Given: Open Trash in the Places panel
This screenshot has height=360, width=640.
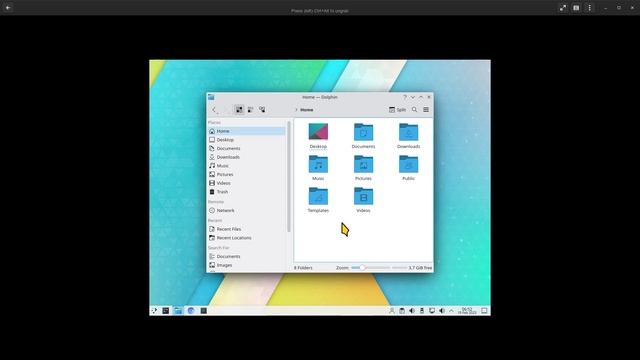Looking at the screenshot, I should (x=247, y=192).
